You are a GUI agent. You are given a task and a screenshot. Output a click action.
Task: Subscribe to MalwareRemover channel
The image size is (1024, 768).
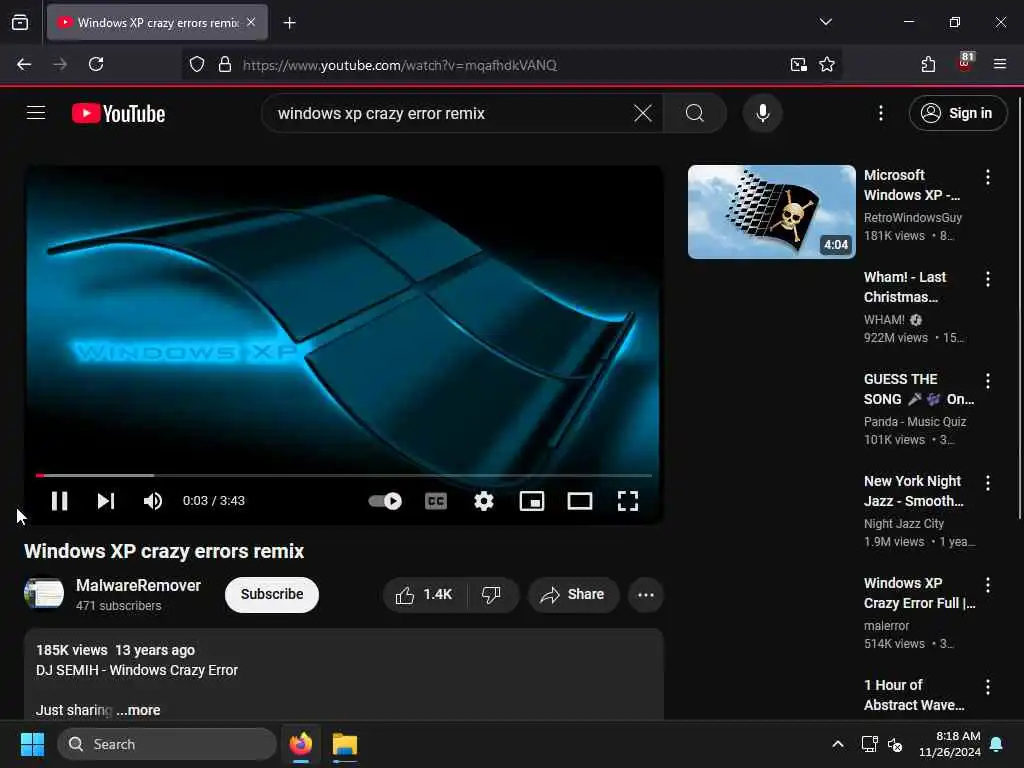[272, 594]
